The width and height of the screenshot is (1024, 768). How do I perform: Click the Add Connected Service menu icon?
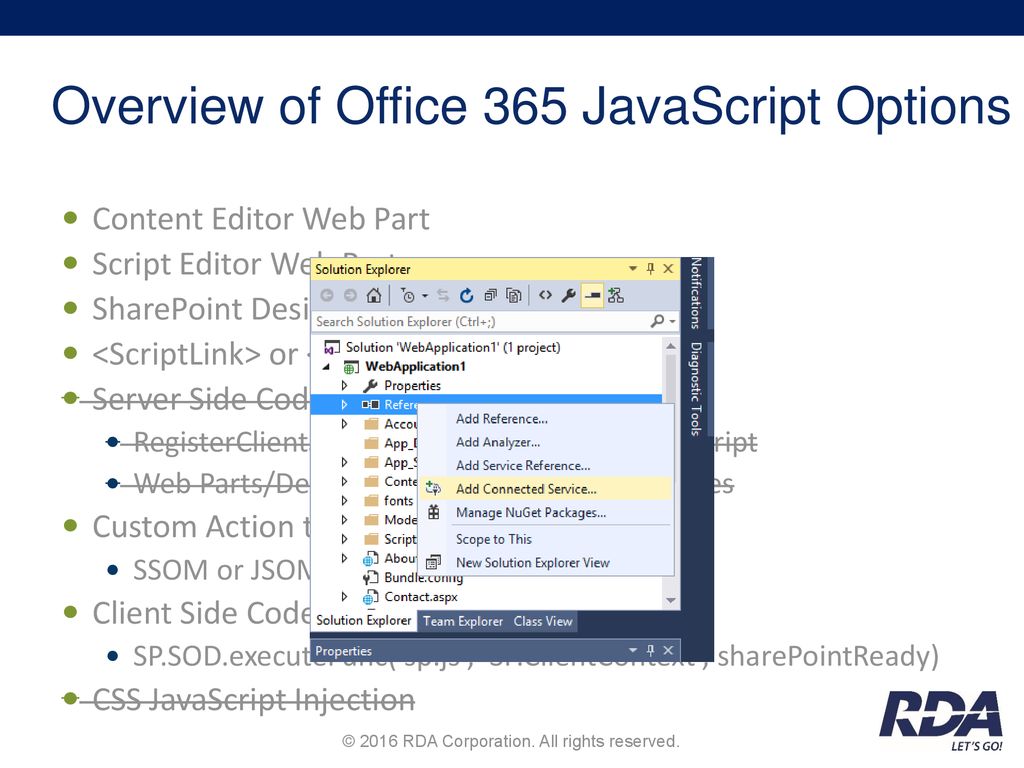[433, 488]
